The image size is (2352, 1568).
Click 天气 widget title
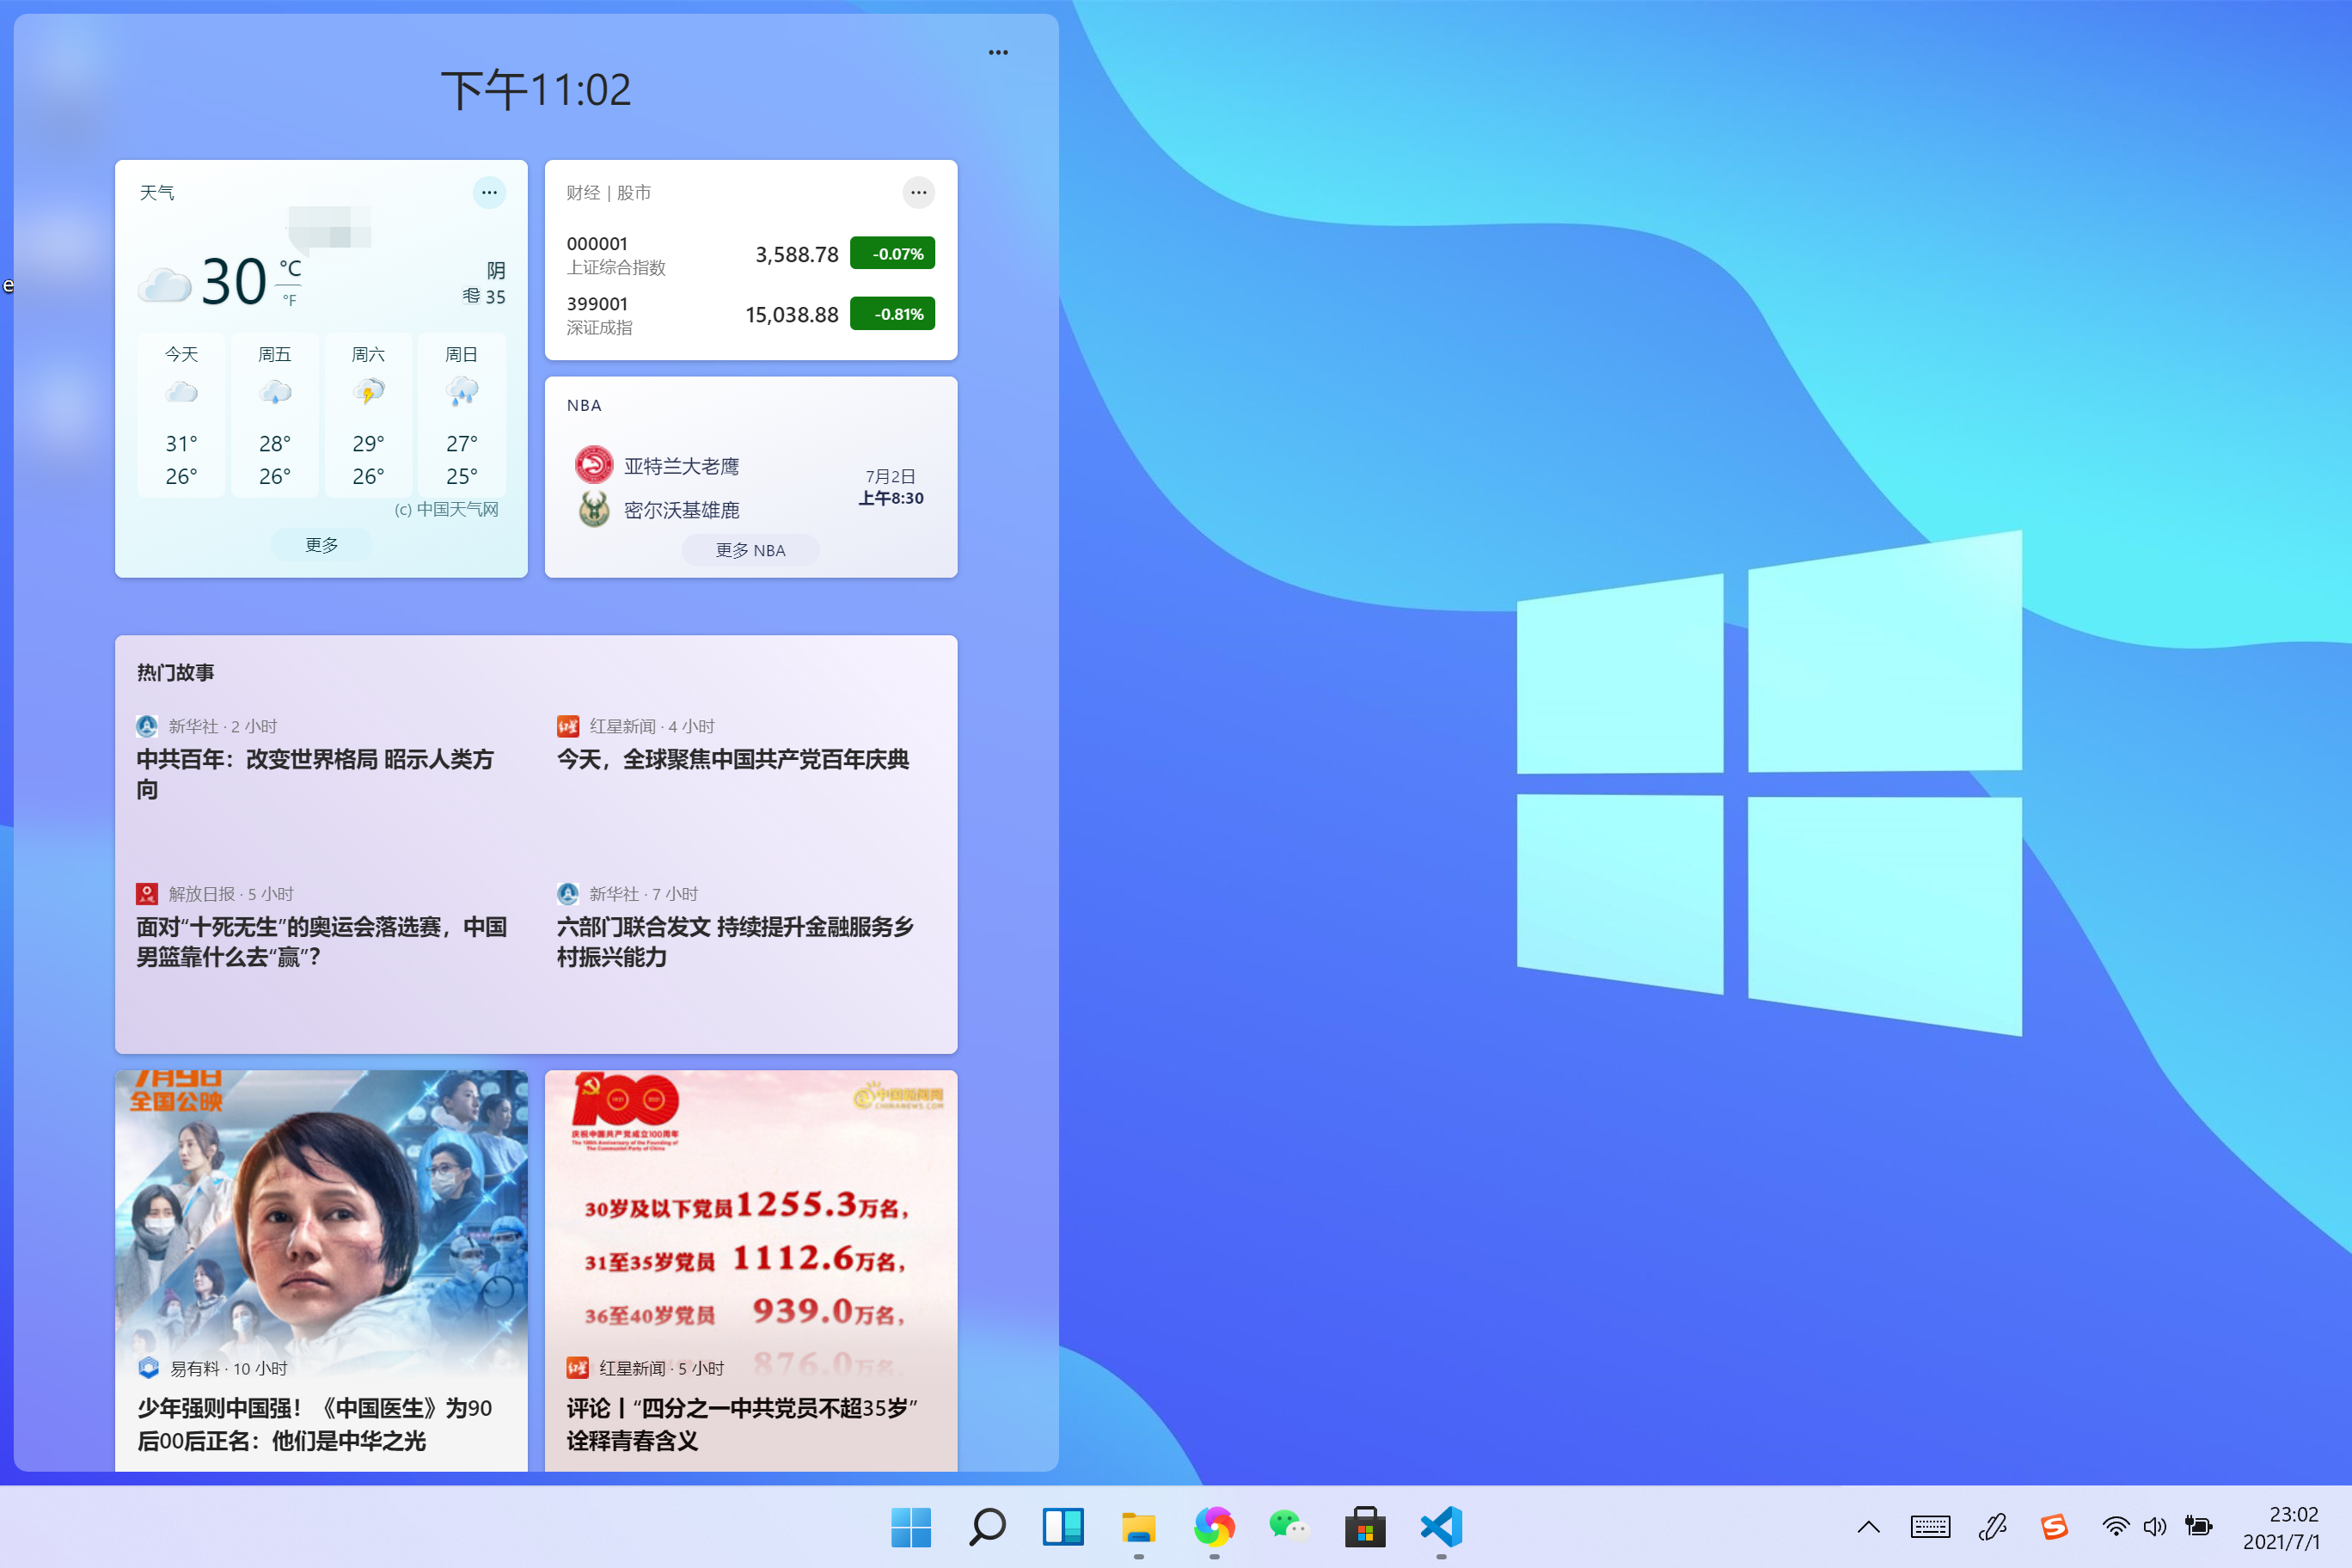(156, 192)
